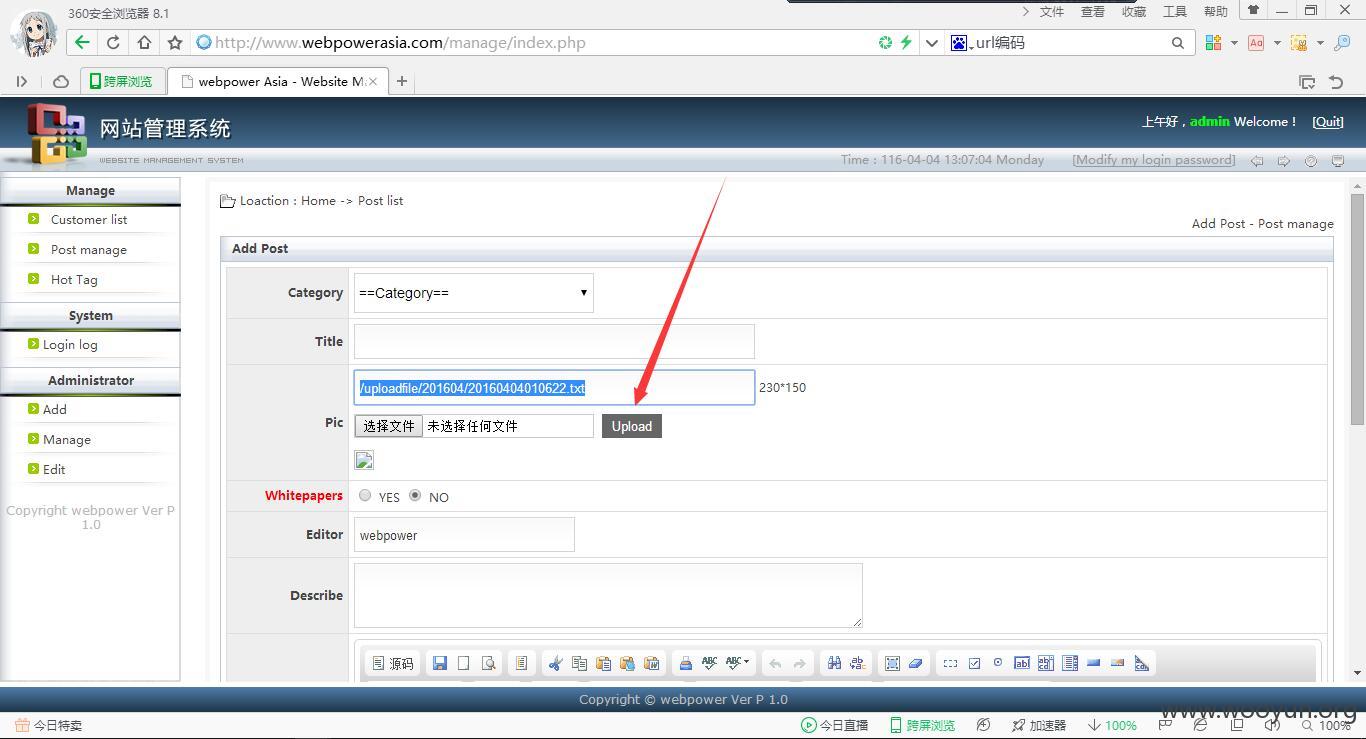The image size is (1366, 739).
Task: Open Add under Administrator
Action: pos(55,410)
